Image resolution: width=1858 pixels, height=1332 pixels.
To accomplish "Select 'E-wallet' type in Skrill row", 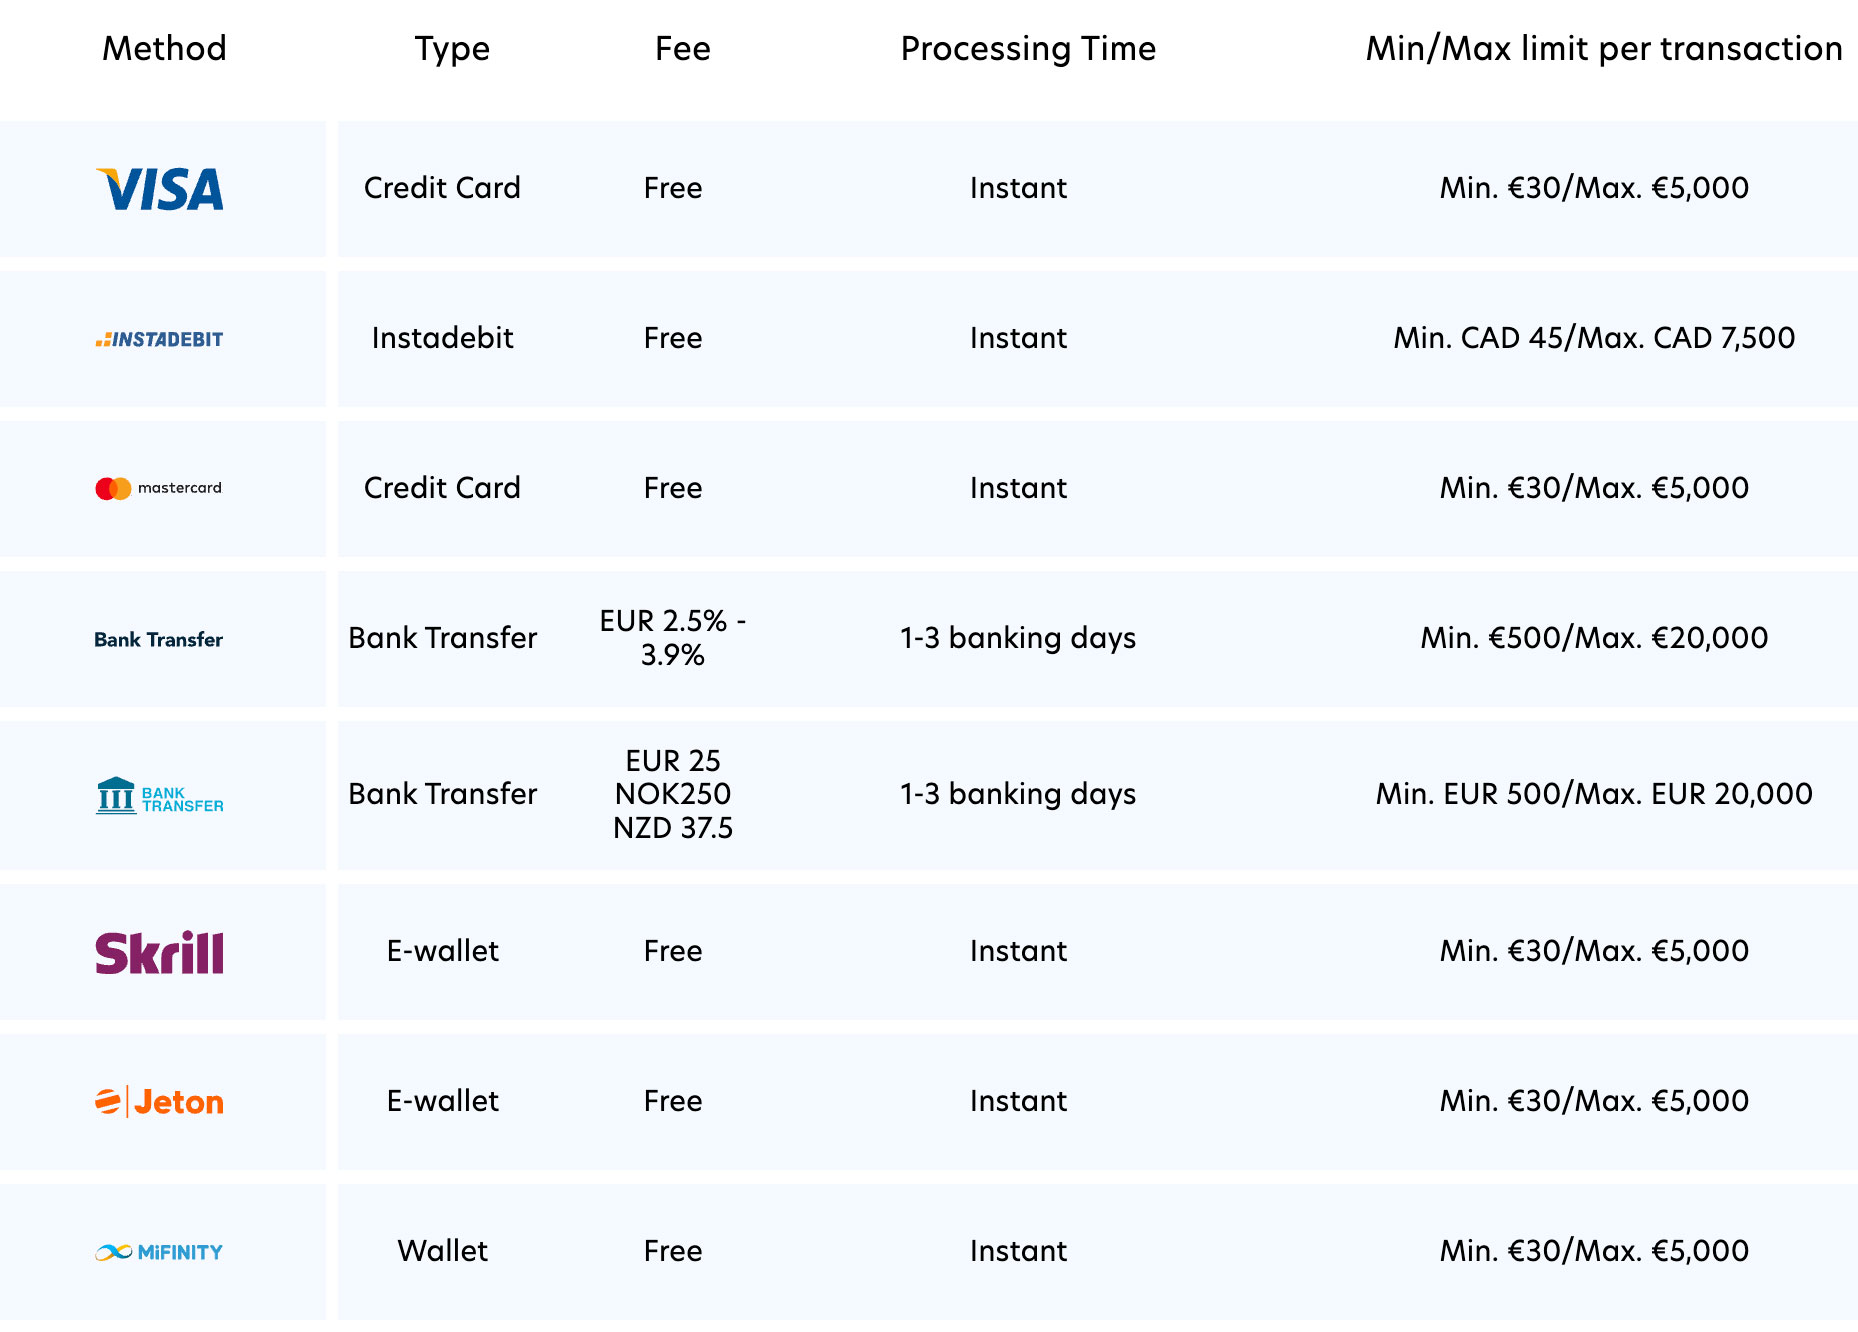I will 442,951.
